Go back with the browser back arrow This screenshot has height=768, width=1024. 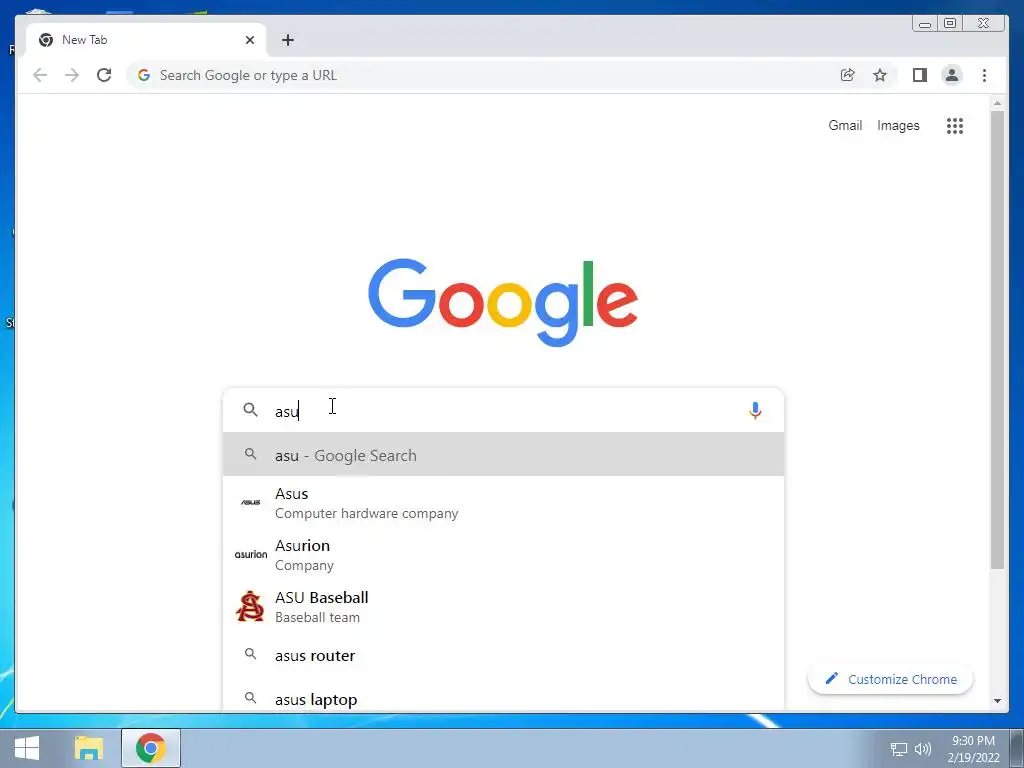pyautogui.click(x=40, y=75)
